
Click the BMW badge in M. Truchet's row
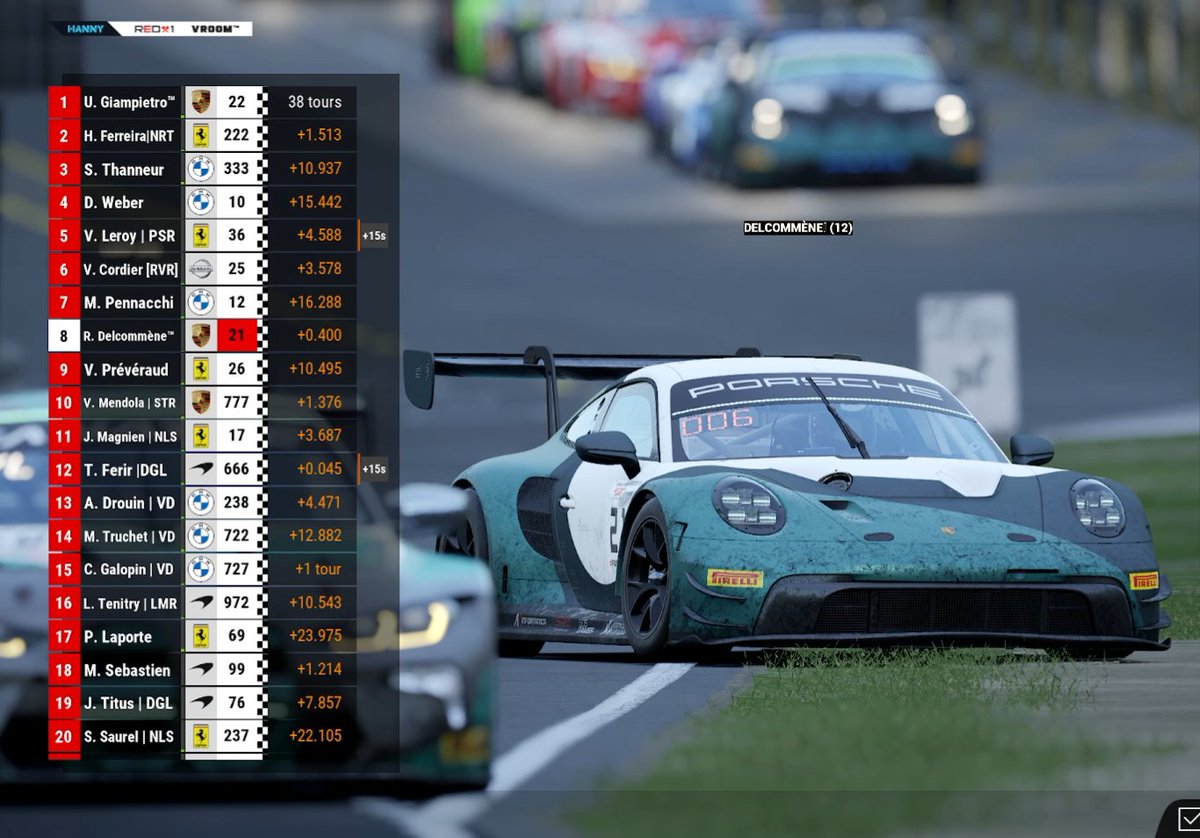pyautogui.click(x=201, y=535)
